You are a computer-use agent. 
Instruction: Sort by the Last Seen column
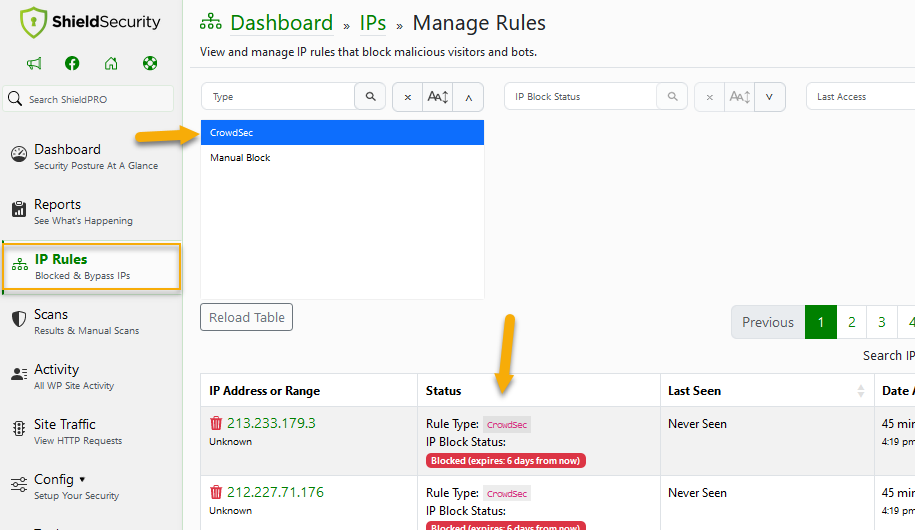(767, 390)
